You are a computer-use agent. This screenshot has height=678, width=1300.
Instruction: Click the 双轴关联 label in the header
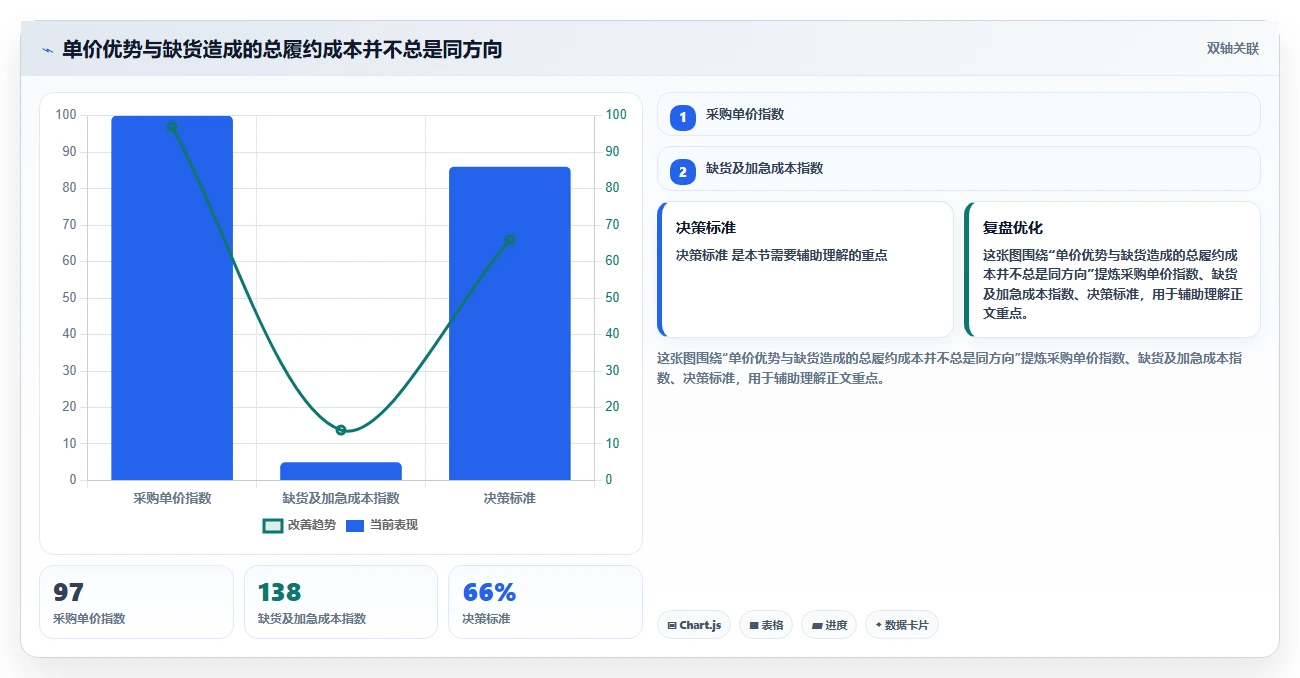click(1233, 48)
